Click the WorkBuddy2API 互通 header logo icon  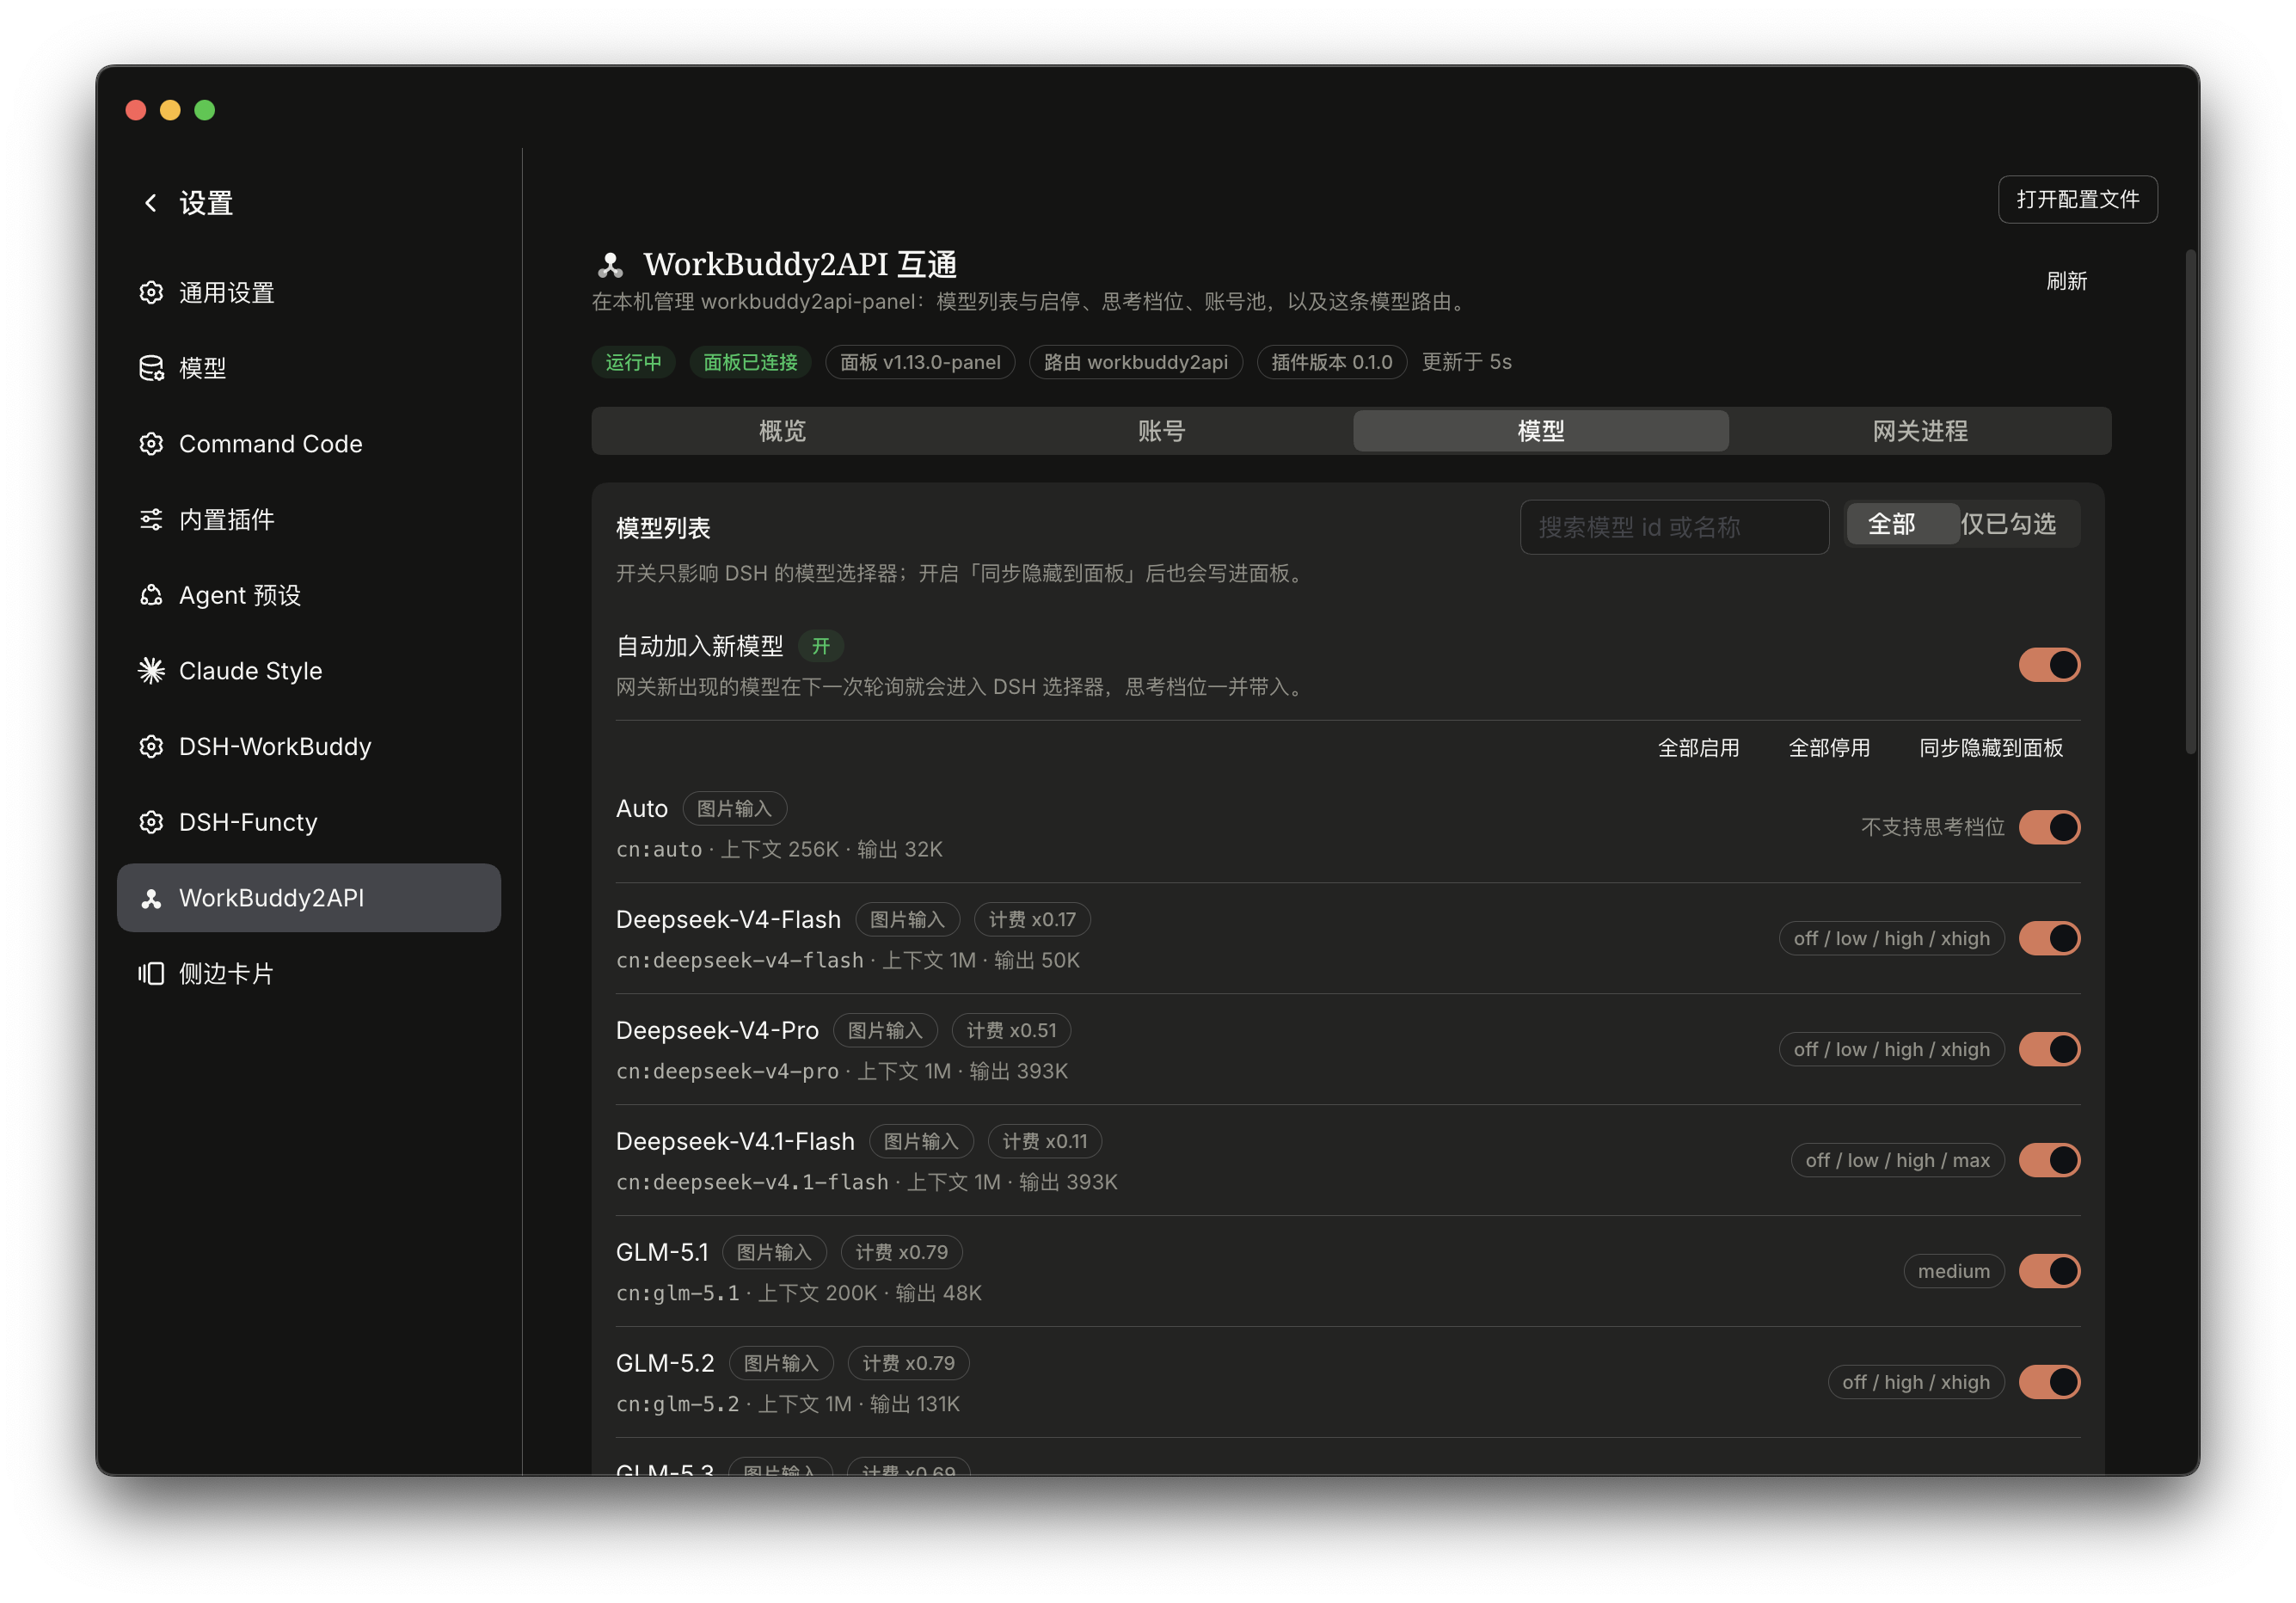pyautogui.click(x=610, y=265)
